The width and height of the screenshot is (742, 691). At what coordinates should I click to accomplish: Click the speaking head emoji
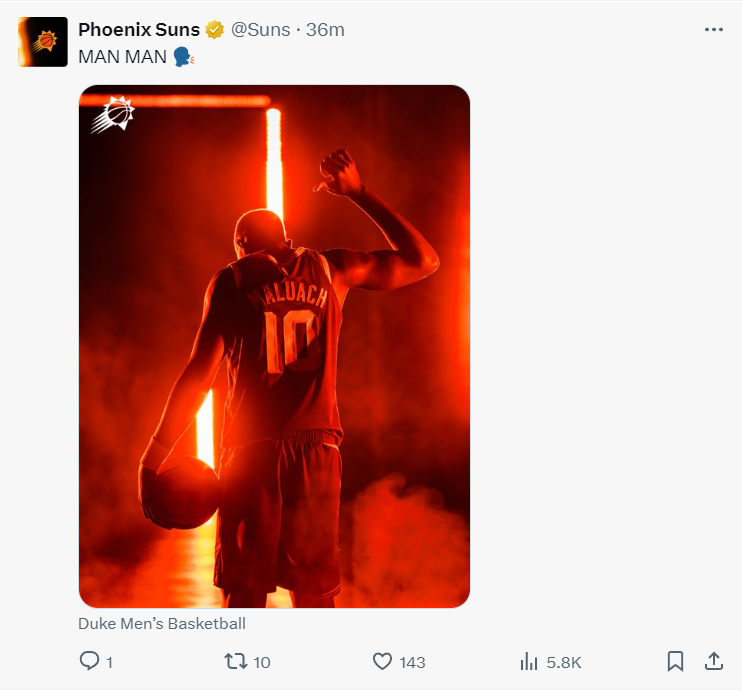pos(183,57)
